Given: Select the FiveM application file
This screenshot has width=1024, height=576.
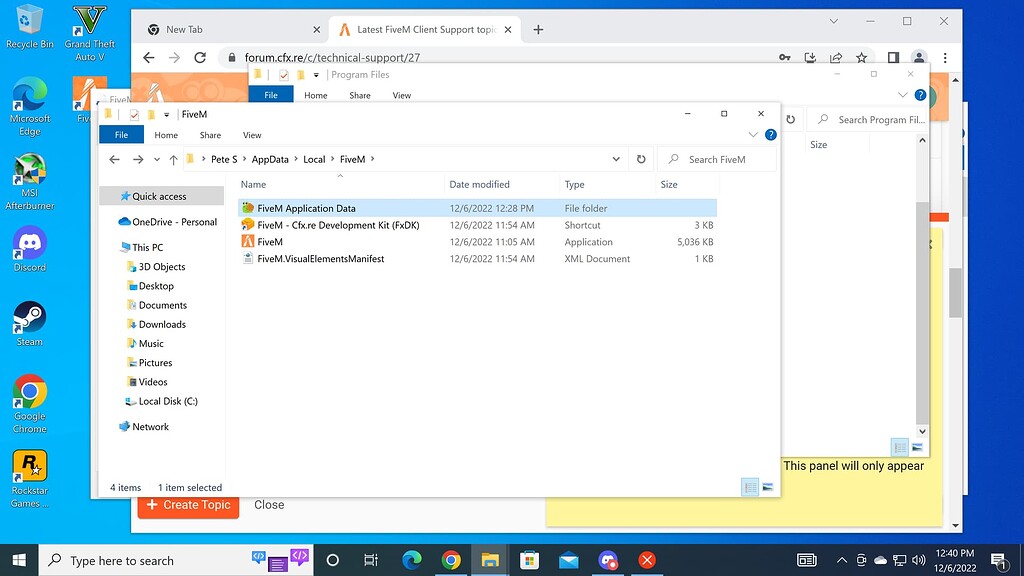Looking at the screenshot, I should (x=270, y=242).
